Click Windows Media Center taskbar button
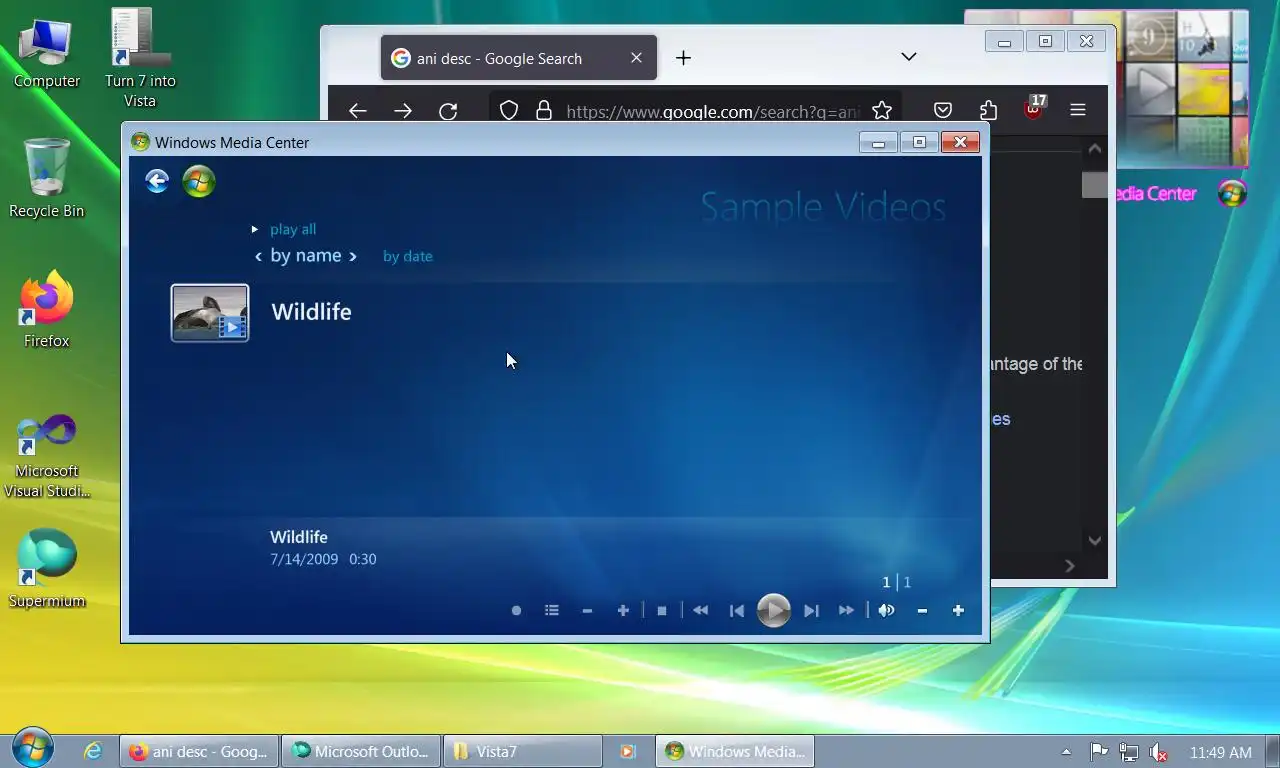 735,752
